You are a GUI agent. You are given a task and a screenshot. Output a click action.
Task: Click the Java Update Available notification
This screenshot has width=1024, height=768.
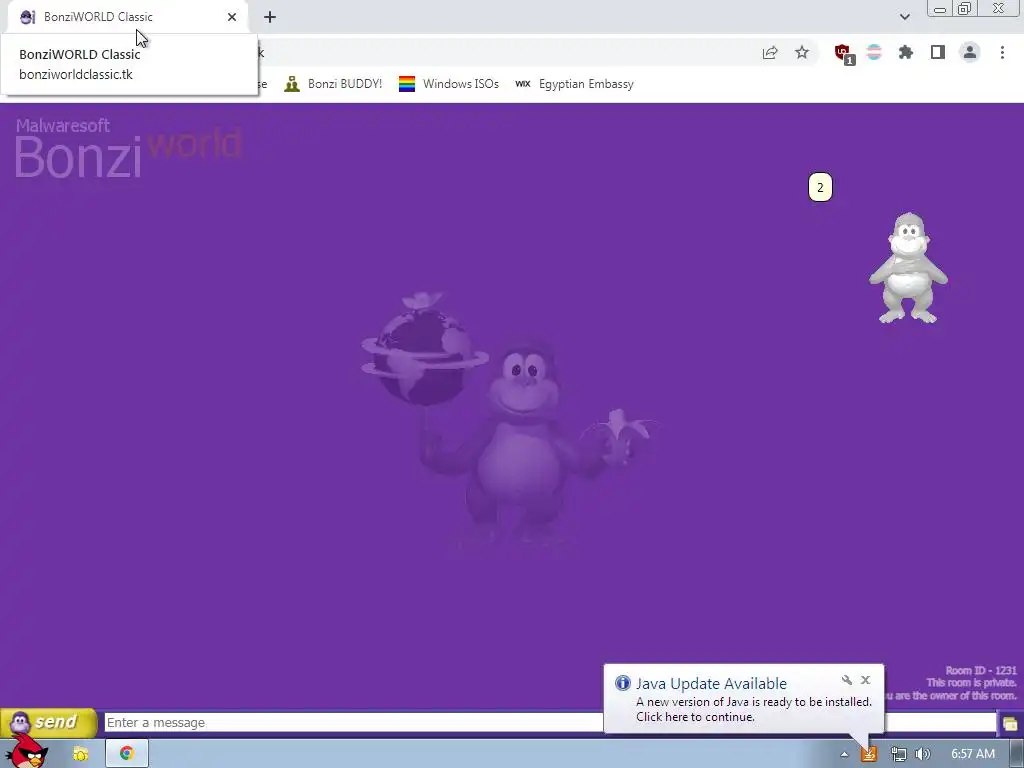coord(744,699)
